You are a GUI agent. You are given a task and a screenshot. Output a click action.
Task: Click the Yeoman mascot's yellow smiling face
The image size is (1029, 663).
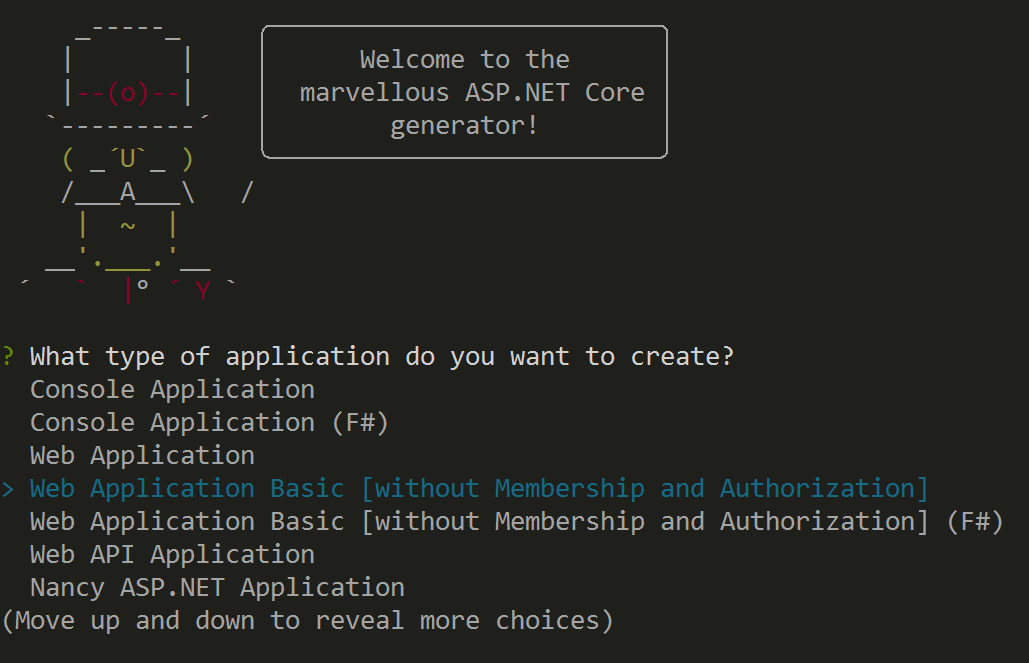click(127, 159)
